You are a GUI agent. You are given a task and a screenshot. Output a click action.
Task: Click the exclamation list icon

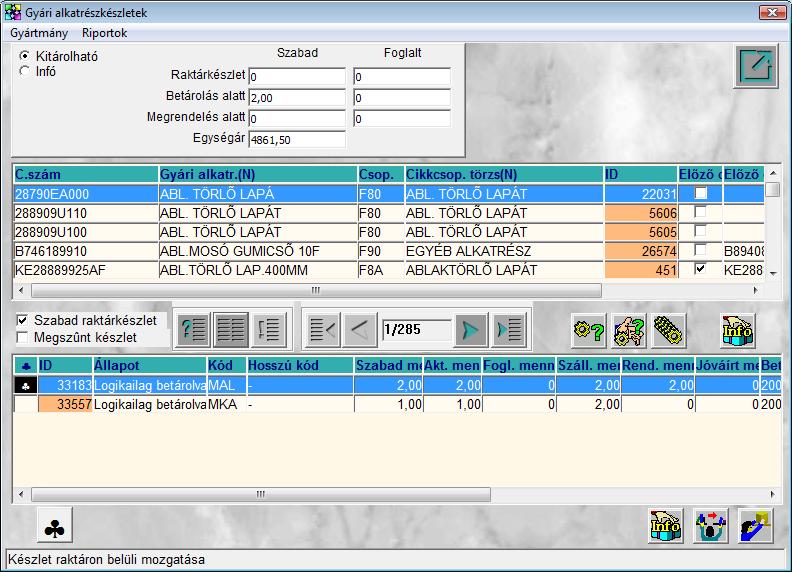pos(269,330)
